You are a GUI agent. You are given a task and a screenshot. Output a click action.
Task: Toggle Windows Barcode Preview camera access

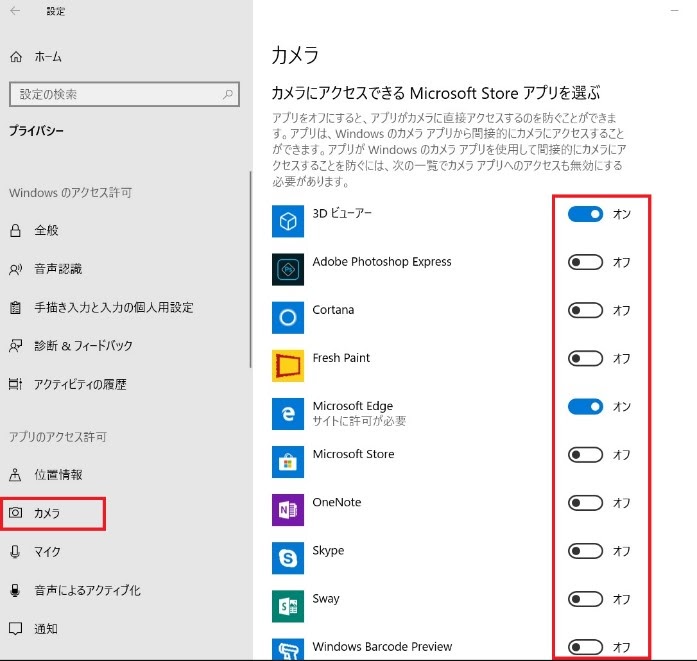[x=585, y=647]
